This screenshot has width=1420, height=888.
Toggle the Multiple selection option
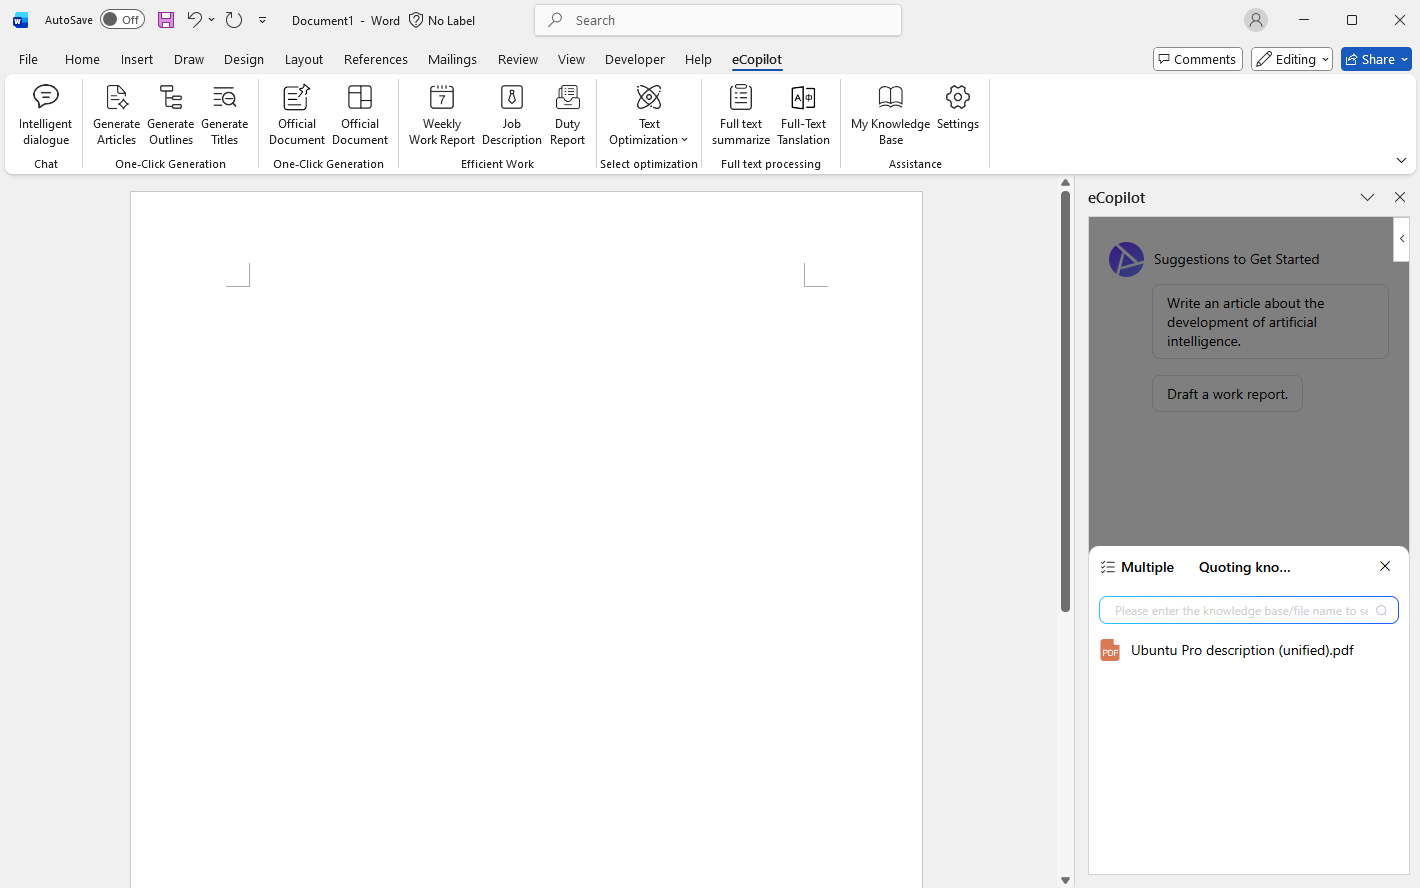point(1137,567)
